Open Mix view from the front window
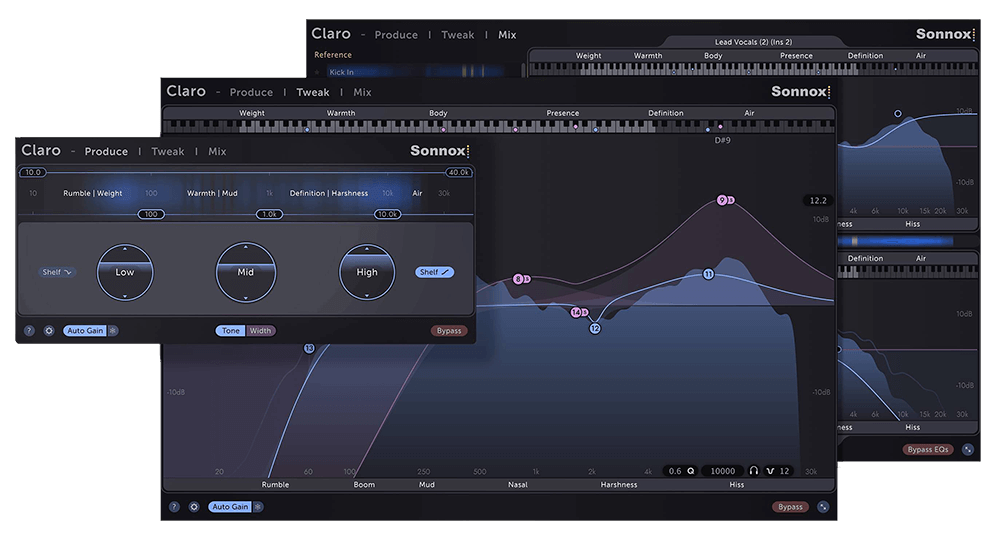The image size is (1000, 543). click(x=217, y=151)
